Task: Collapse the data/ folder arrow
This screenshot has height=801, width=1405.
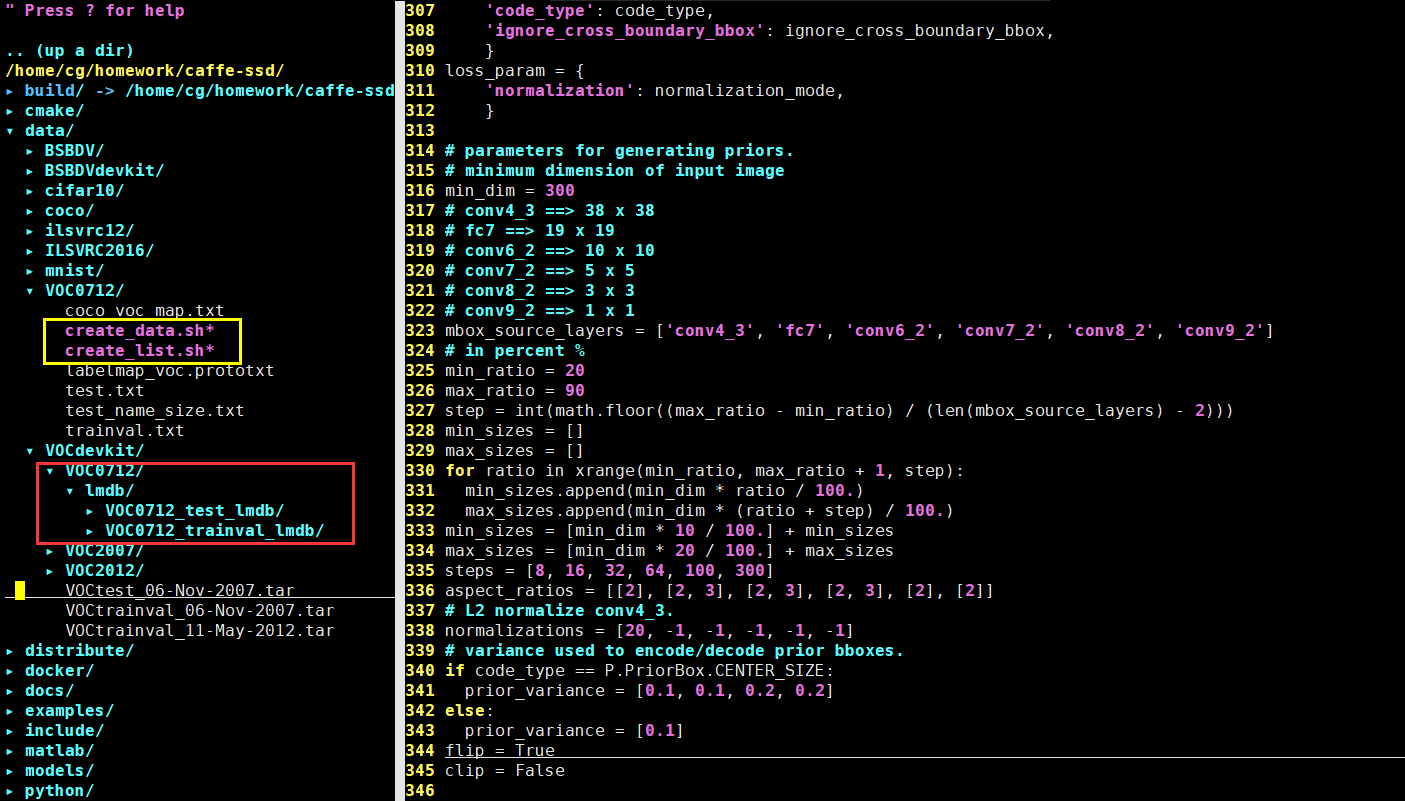Action: coord(10,131)
